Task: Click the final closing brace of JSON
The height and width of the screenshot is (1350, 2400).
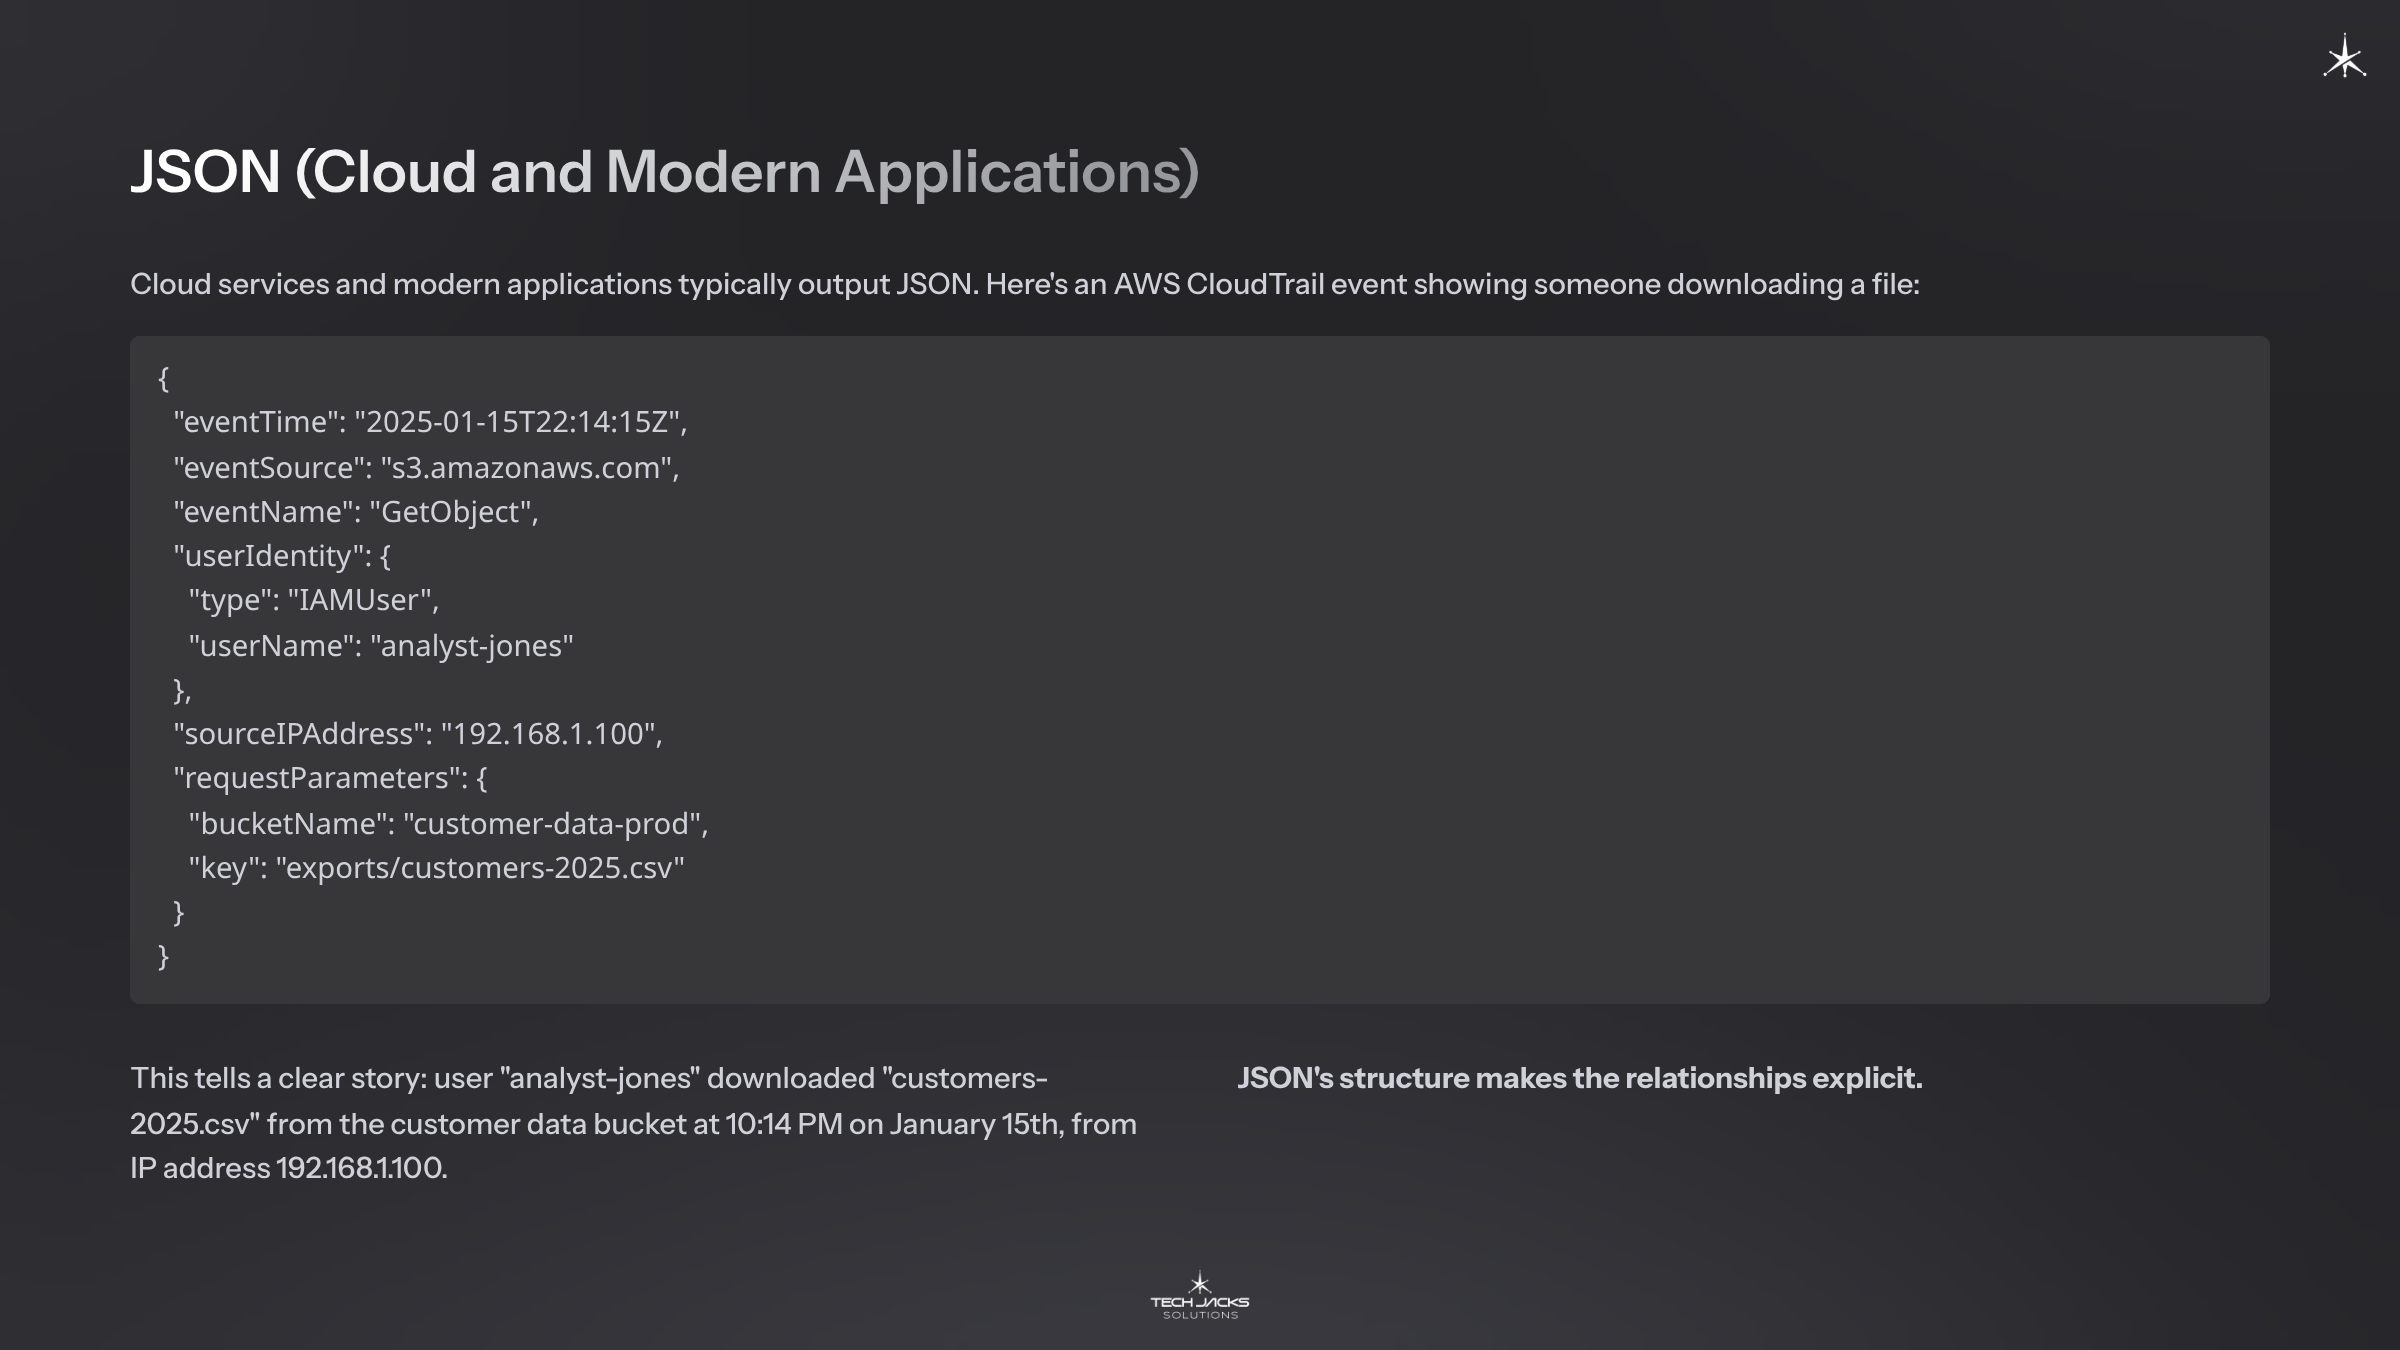Action: coord(164,957)
